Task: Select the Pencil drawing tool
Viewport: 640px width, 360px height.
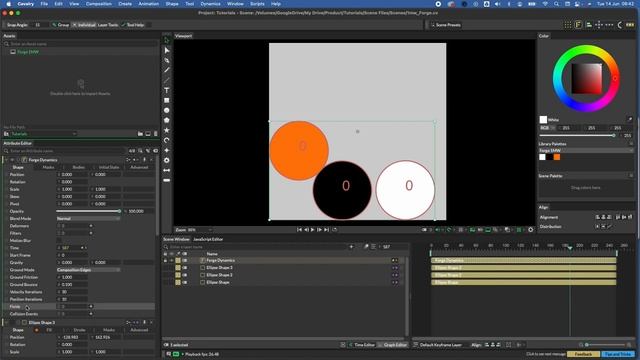Action: coord(167,70)
